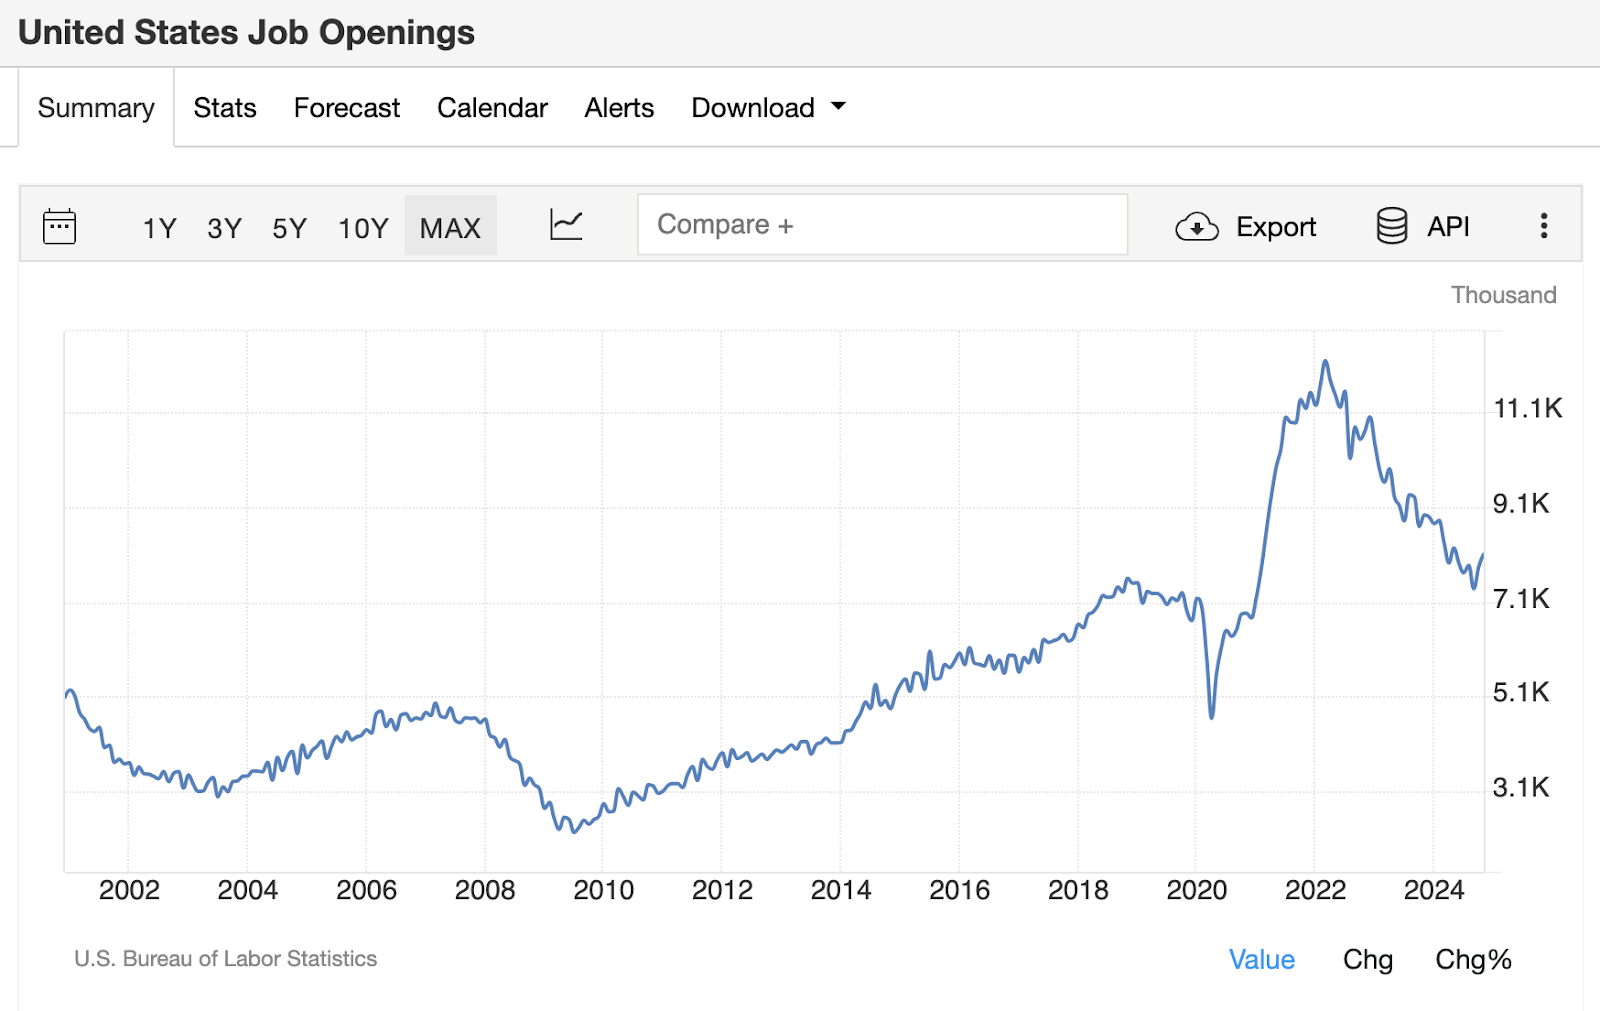Image resolution: width=1600 pixels, height=1011 pixels.
Task: Go to the Calendar tab
Action: [492, 108]
